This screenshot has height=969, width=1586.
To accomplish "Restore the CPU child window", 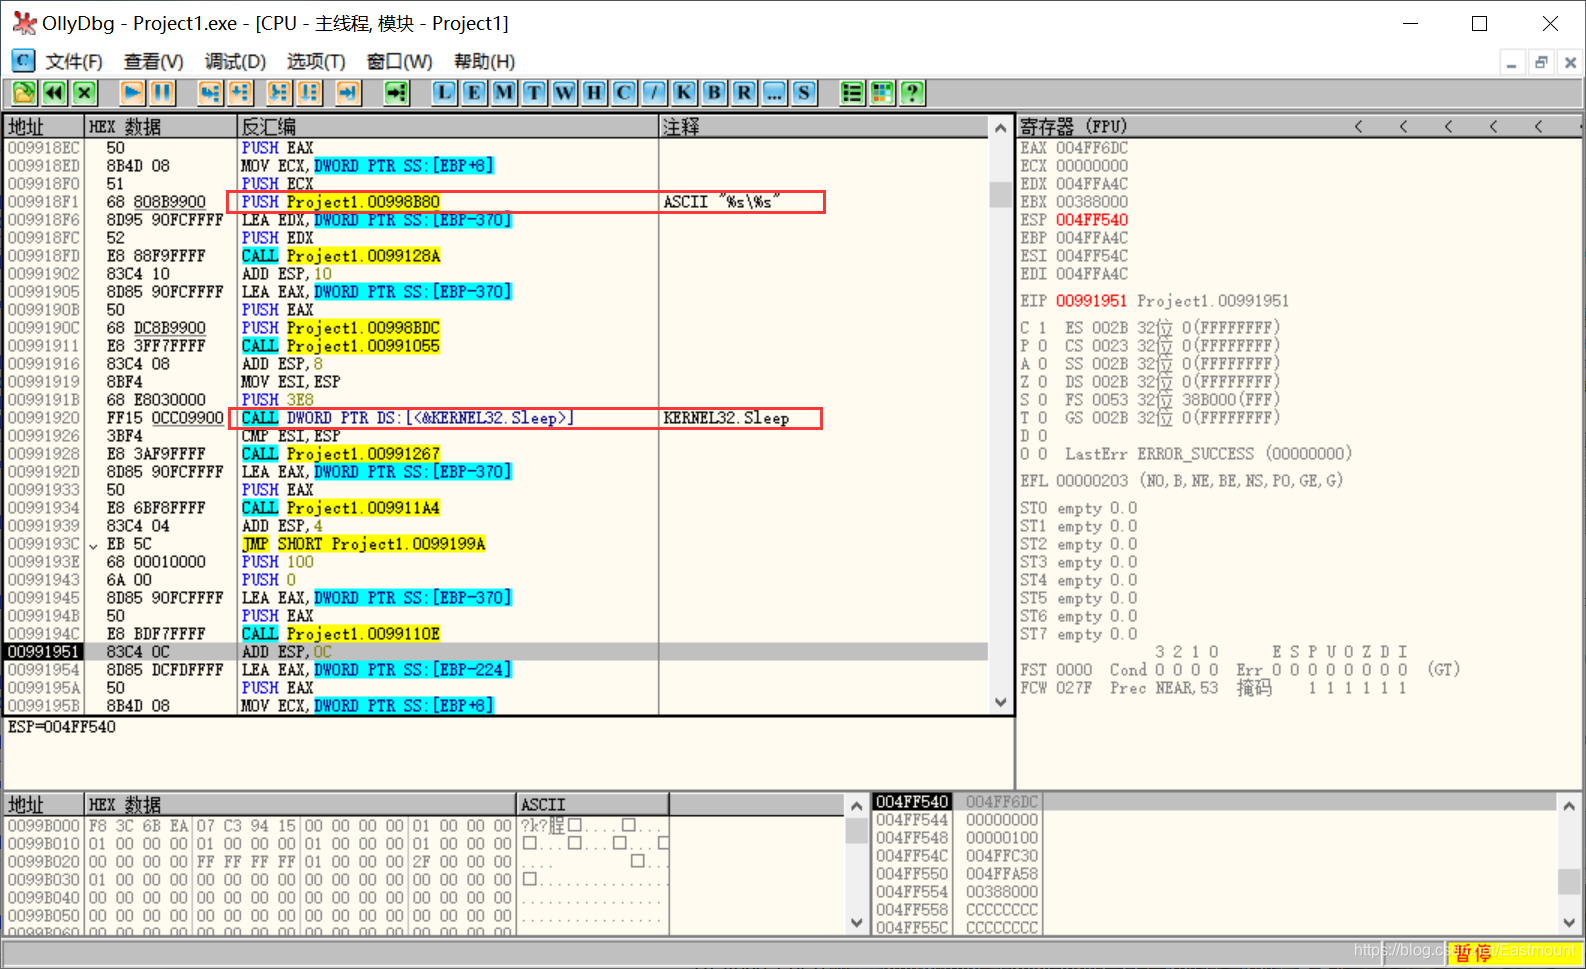I will pos(1541,62).
